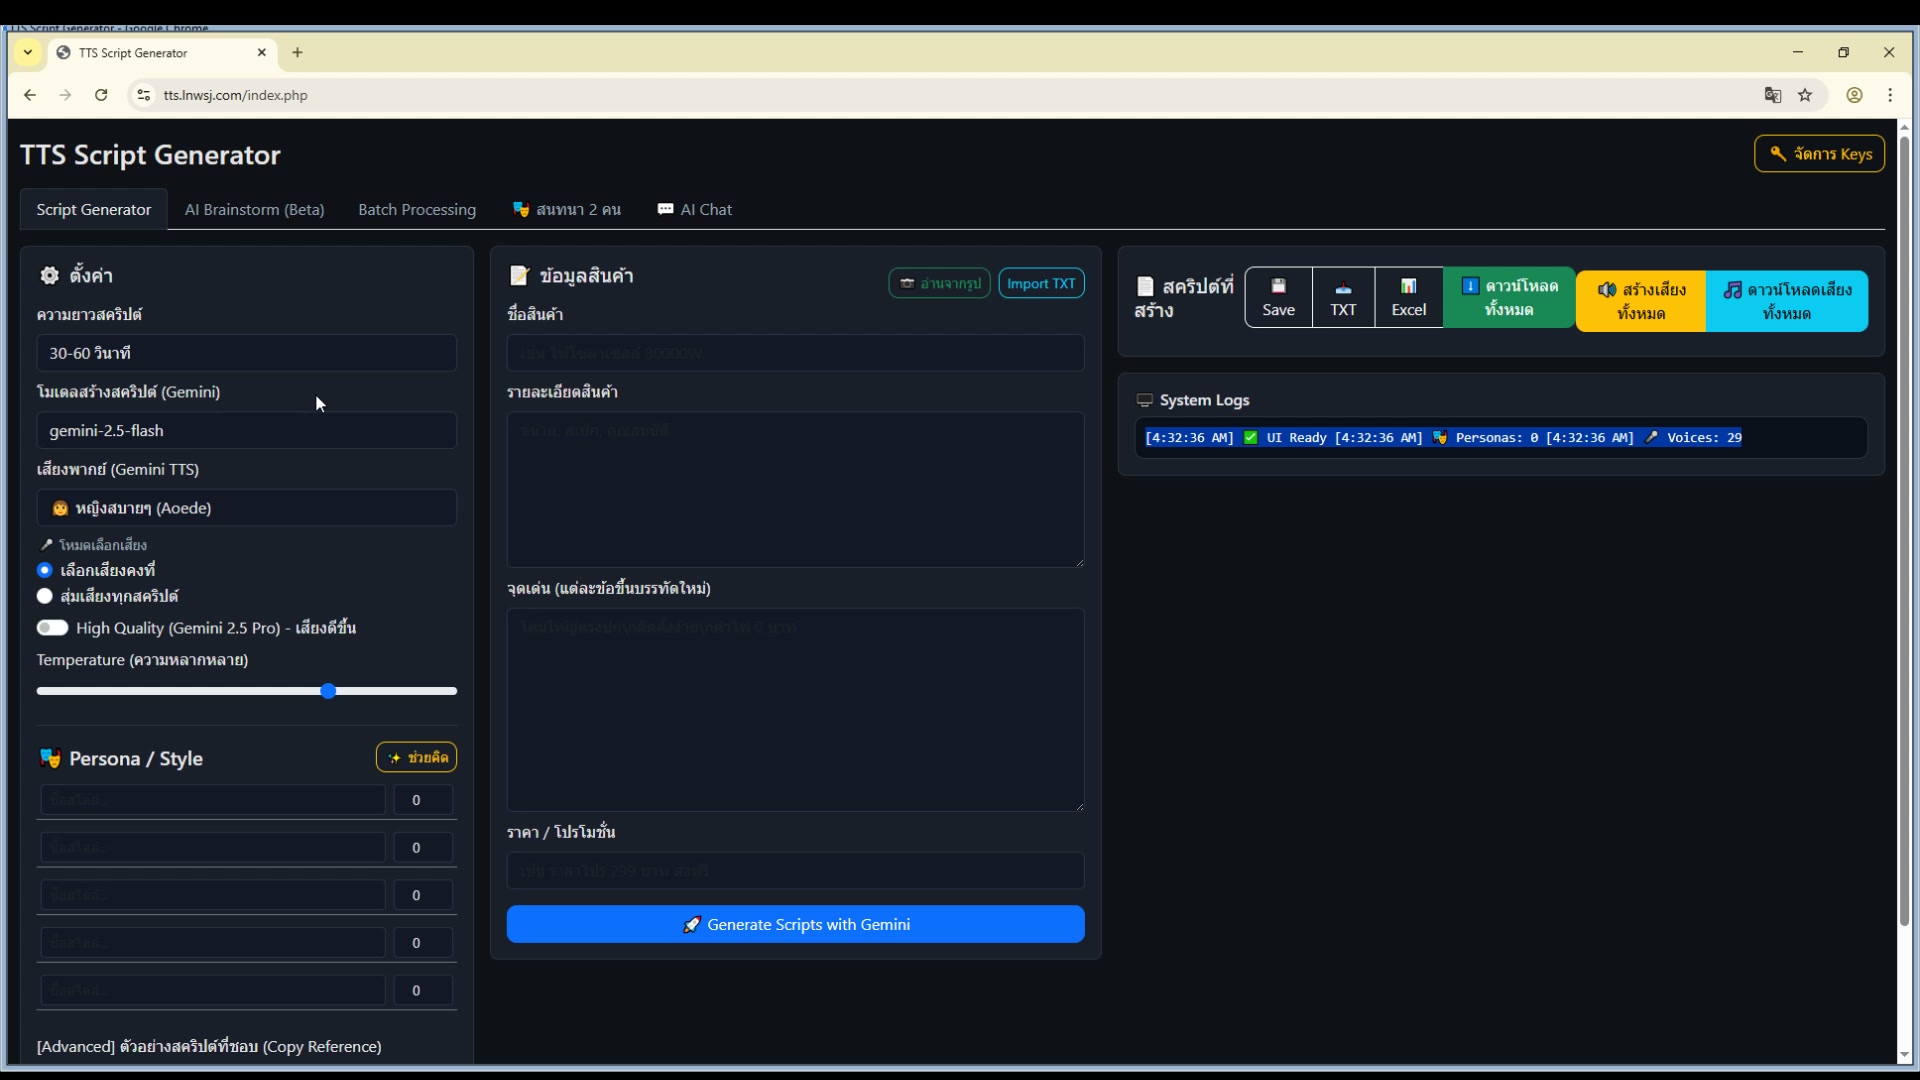Screen dimensions: 1920x1080
Task: Select random voice per script option
Action: point(44,596)
